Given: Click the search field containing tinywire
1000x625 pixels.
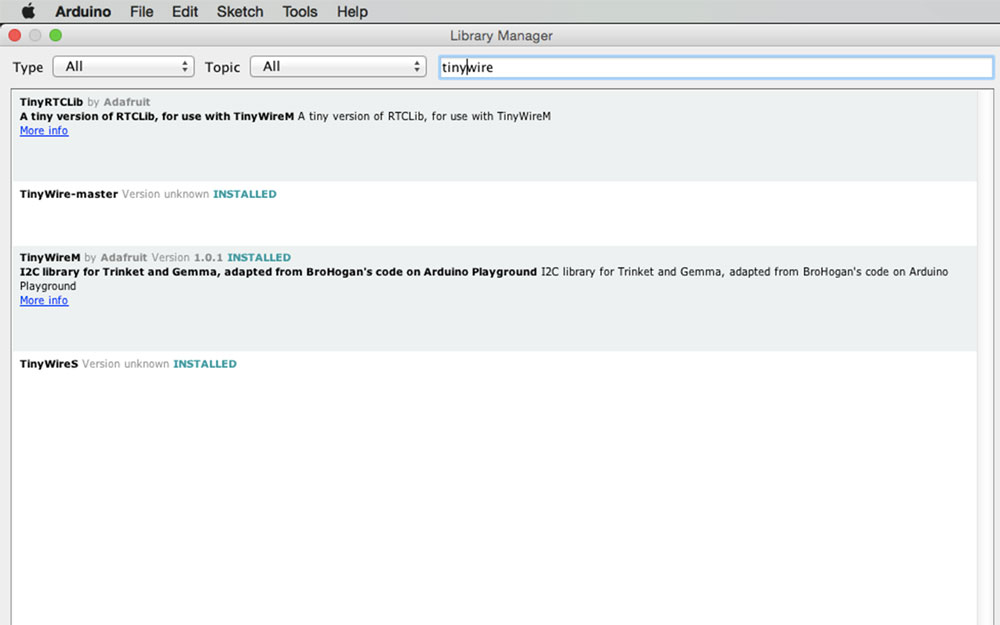Looking at the screenshot, I should coord(716,67).
